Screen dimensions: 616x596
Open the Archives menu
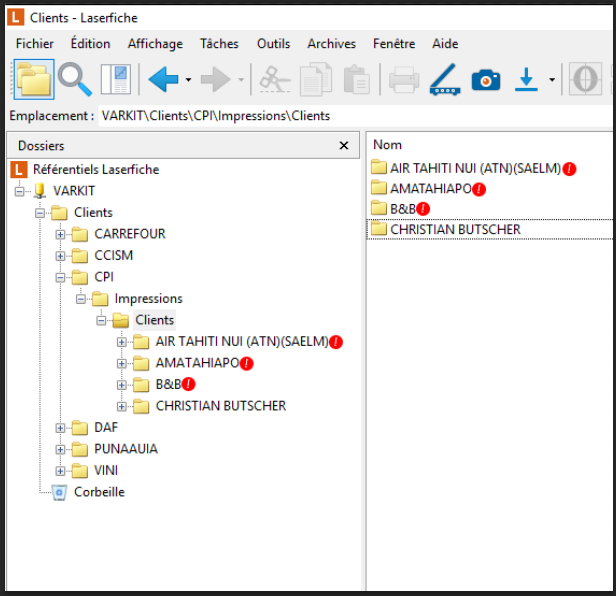(332, 44)
